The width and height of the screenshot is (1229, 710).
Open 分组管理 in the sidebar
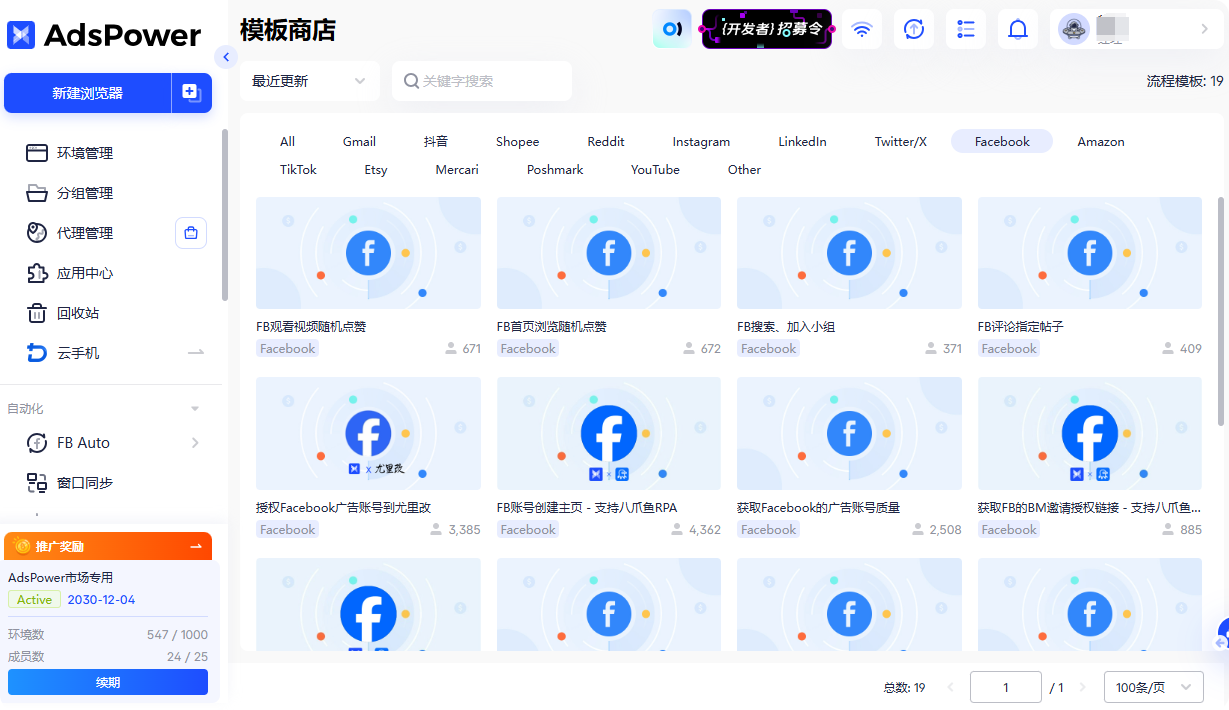[x=84, y=193]
